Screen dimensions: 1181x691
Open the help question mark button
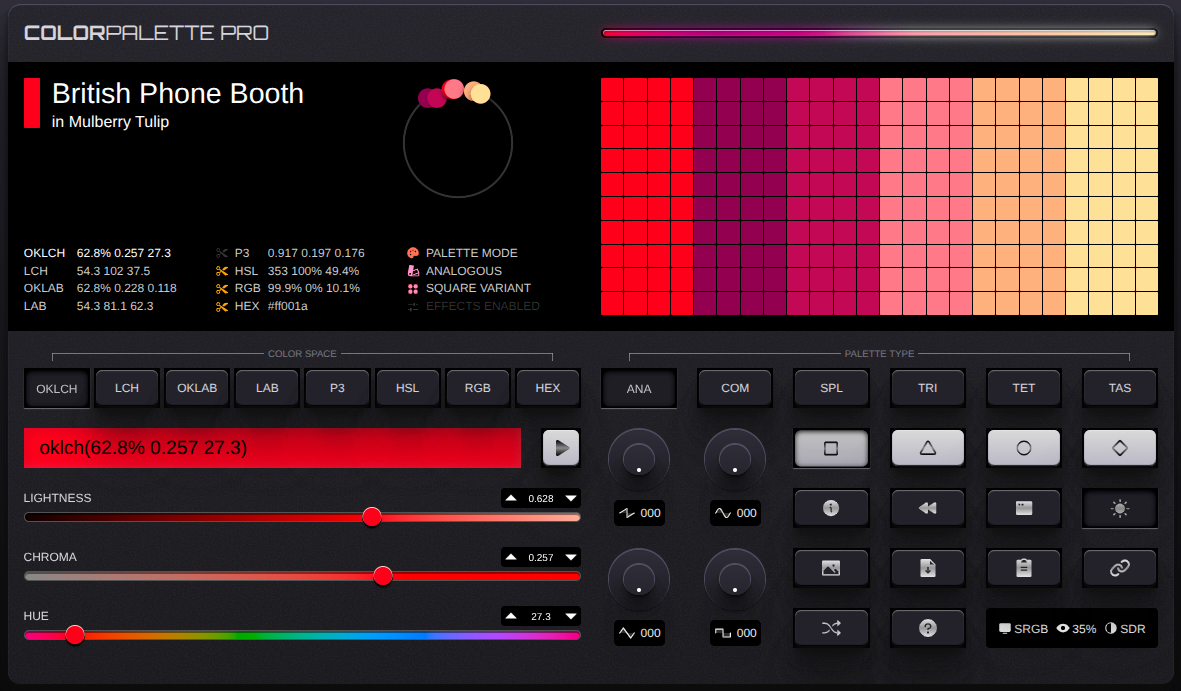pyautogui.click(x=927, y=628)
